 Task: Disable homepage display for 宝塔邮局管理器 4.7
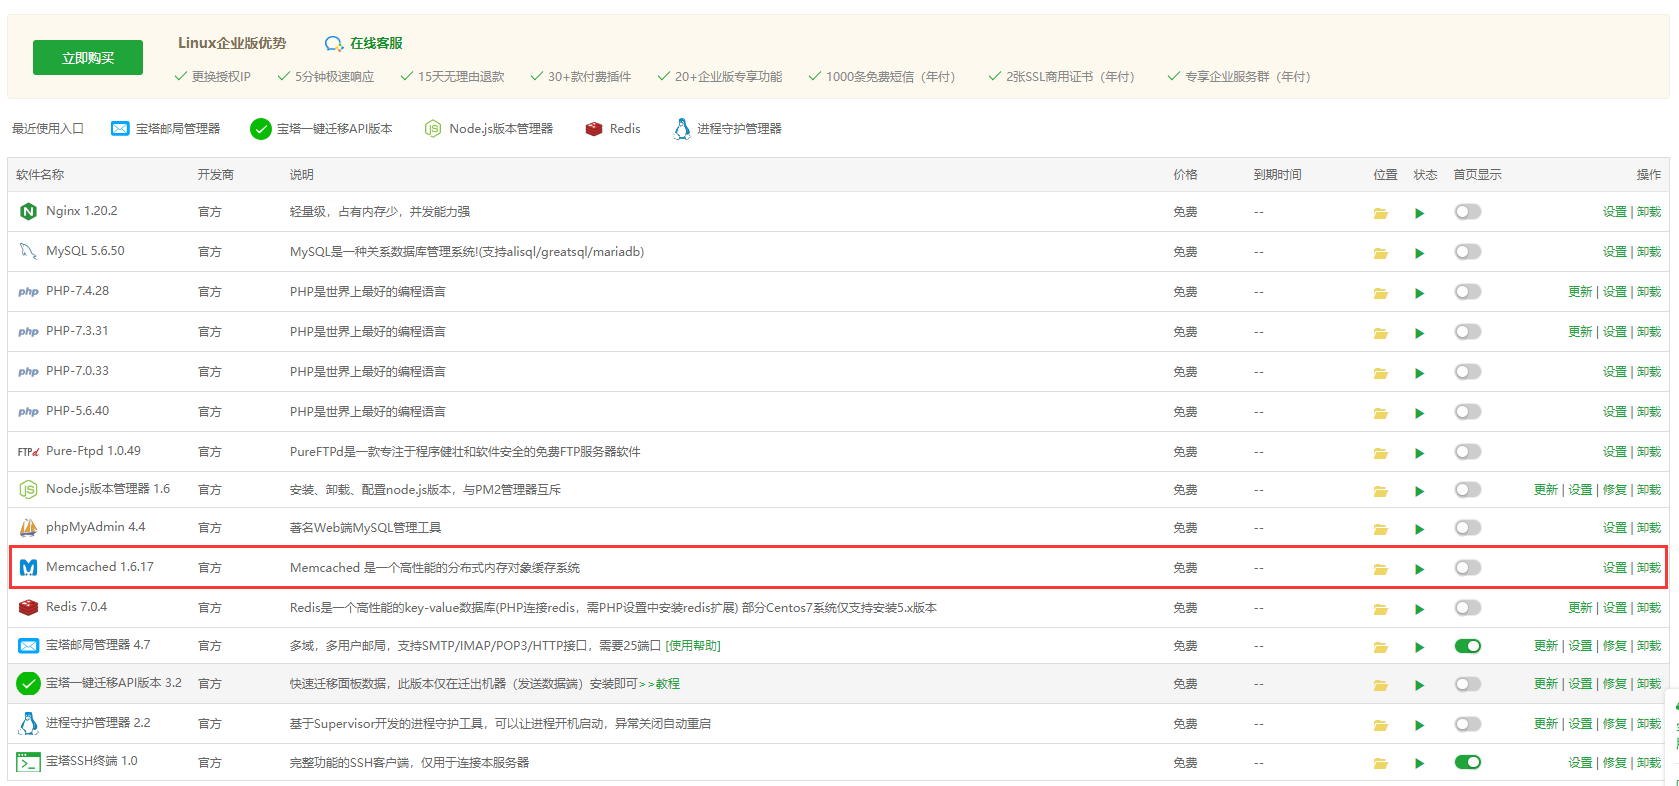1468,646
